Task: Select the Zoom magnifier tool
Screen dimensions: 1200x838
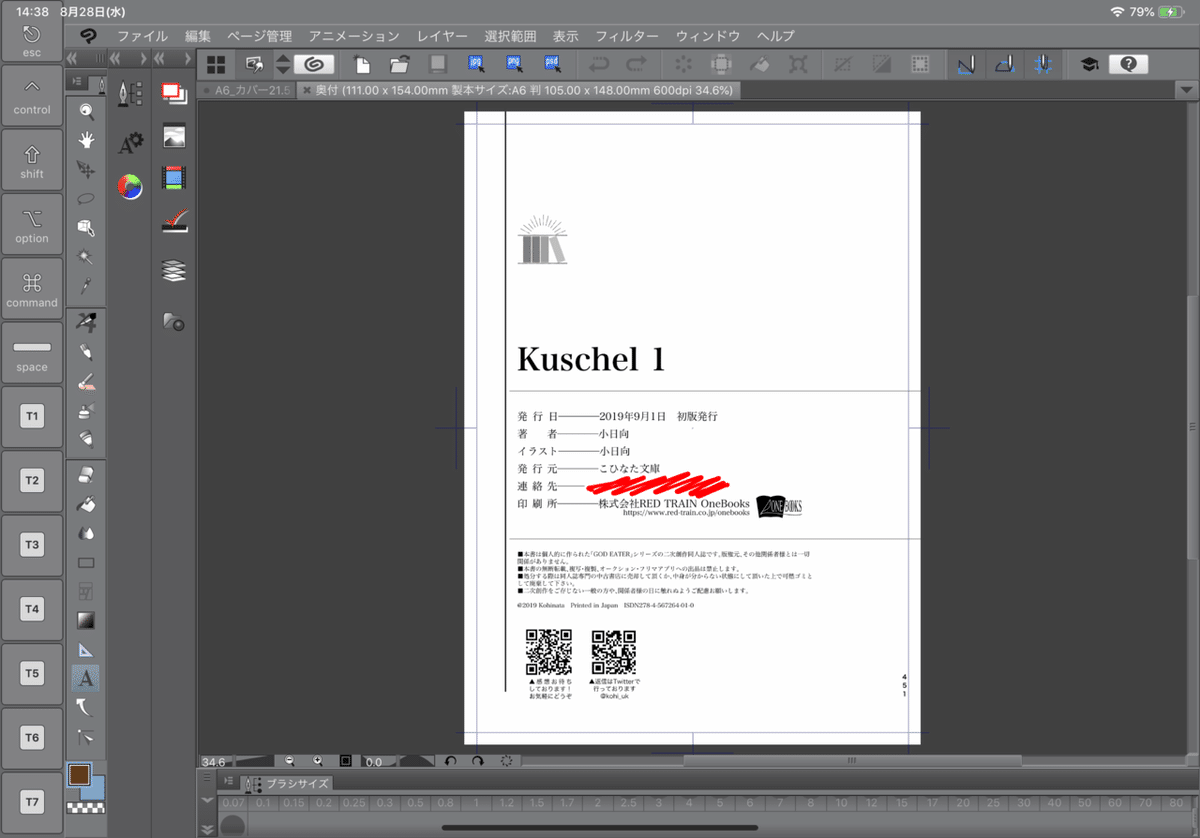Action: pyautogui.click(x=87, y=110)
